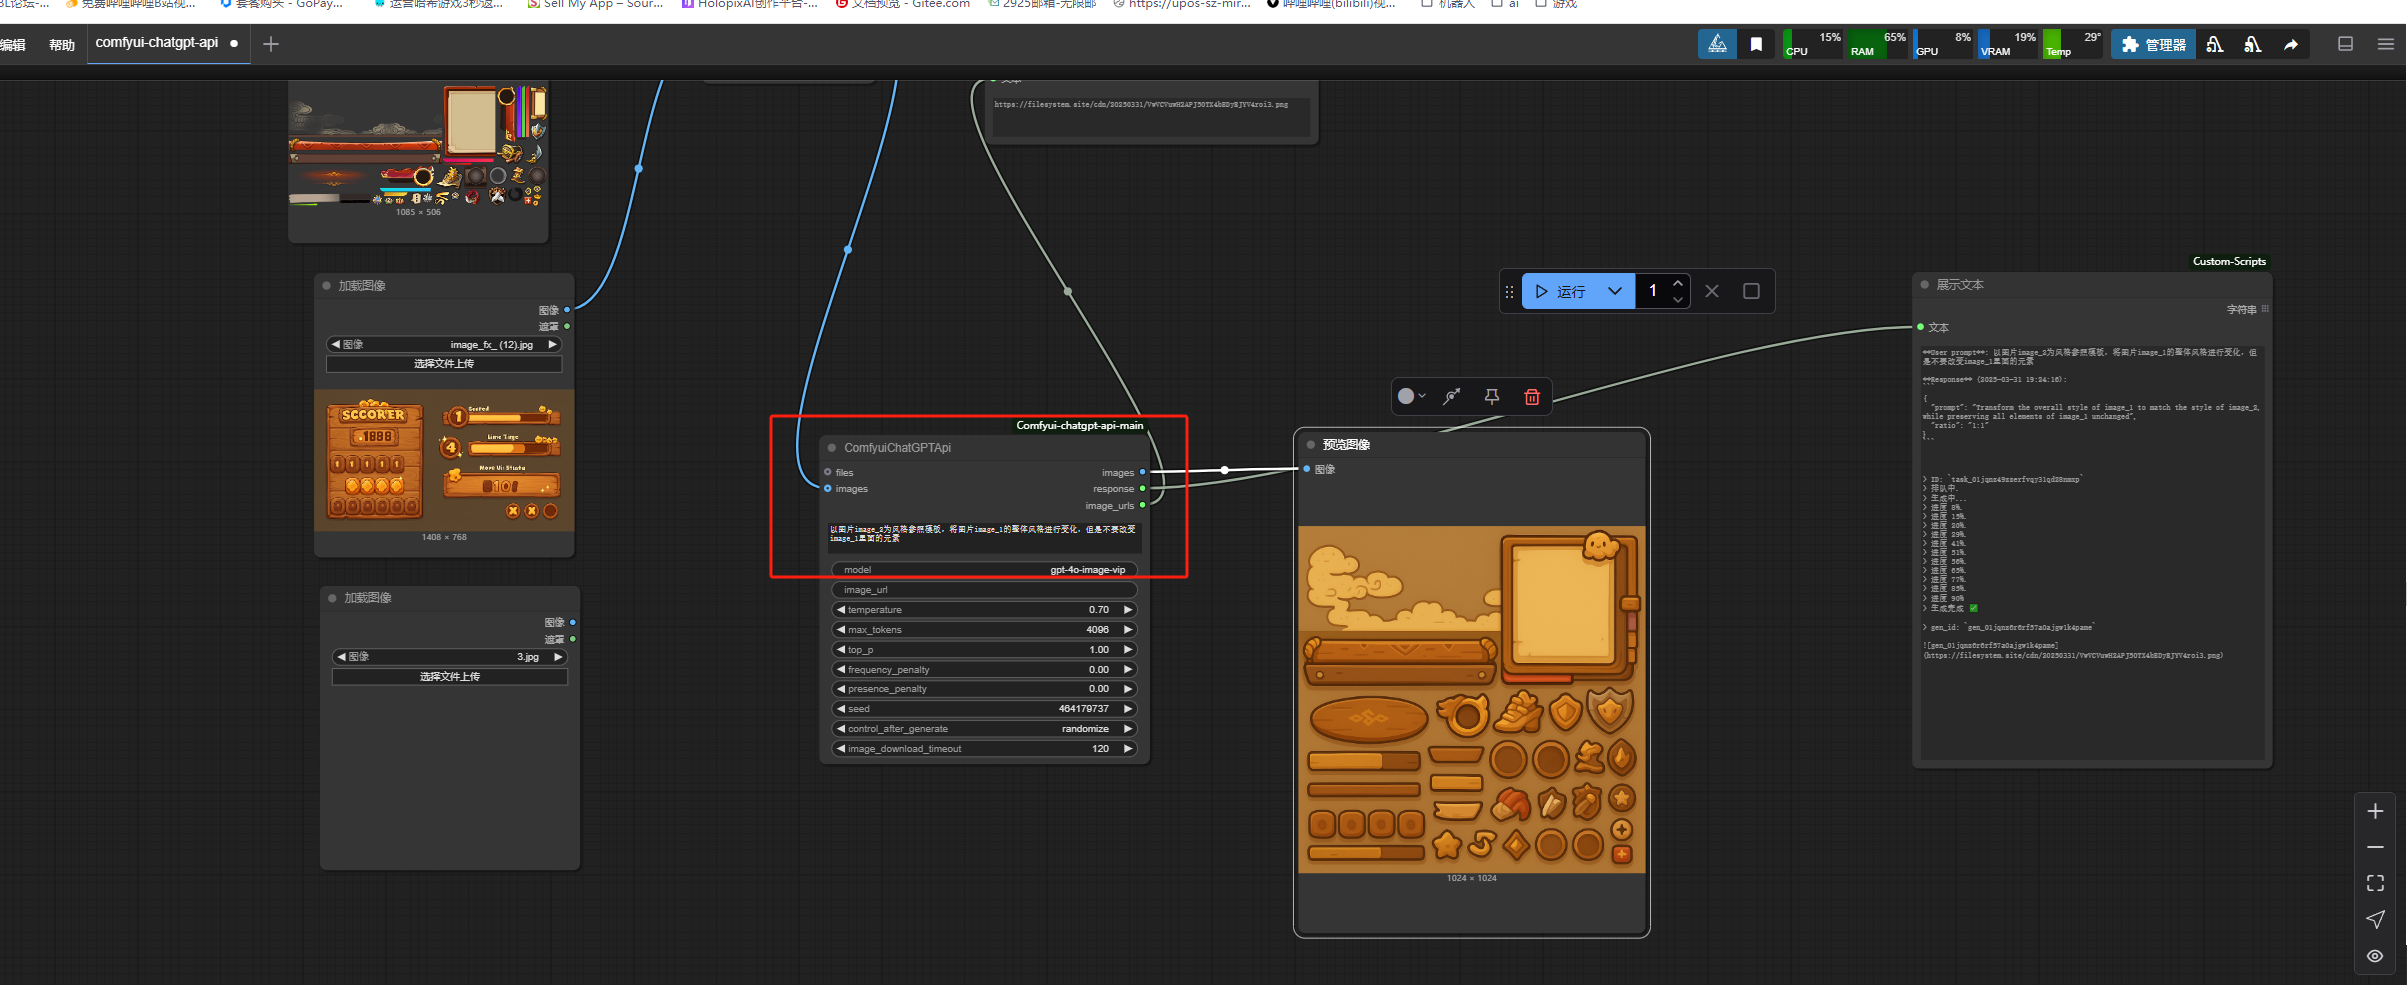
Task: Open the bookmark icon in top toolbar
Action: (1756, 44)
